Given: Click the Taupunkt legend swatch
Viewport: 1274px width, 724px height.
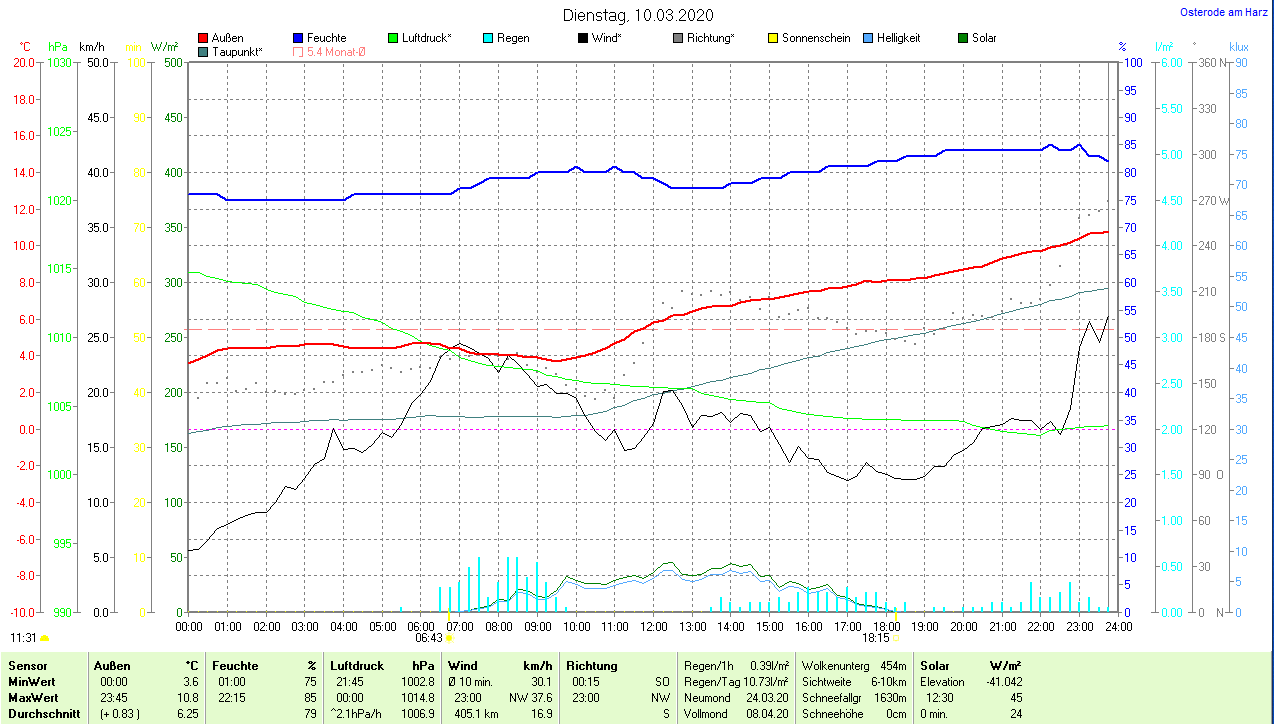Looking at the screenshot, I should pyautogui.click(x=204, y=52).
